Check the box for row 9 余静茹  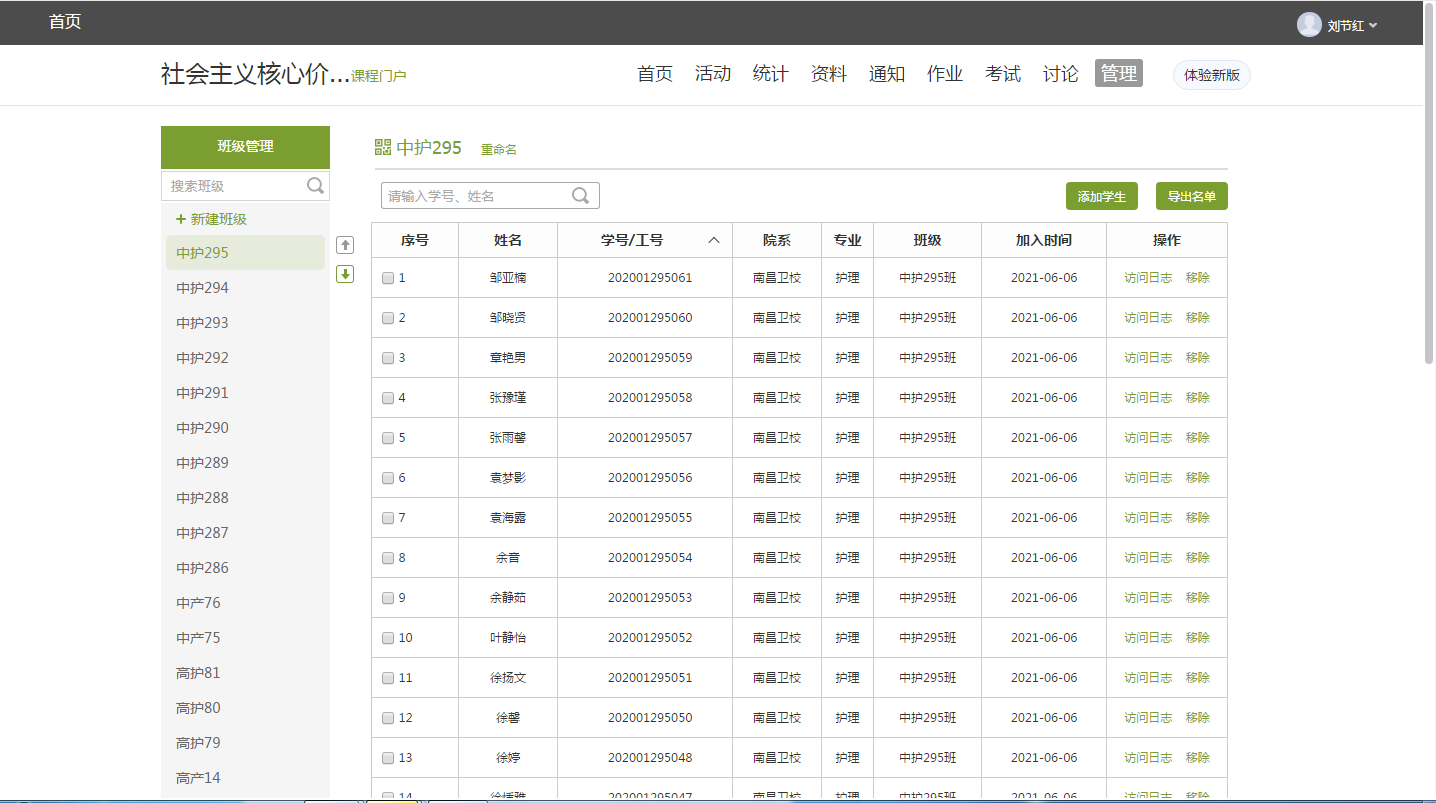coord(388,598)
